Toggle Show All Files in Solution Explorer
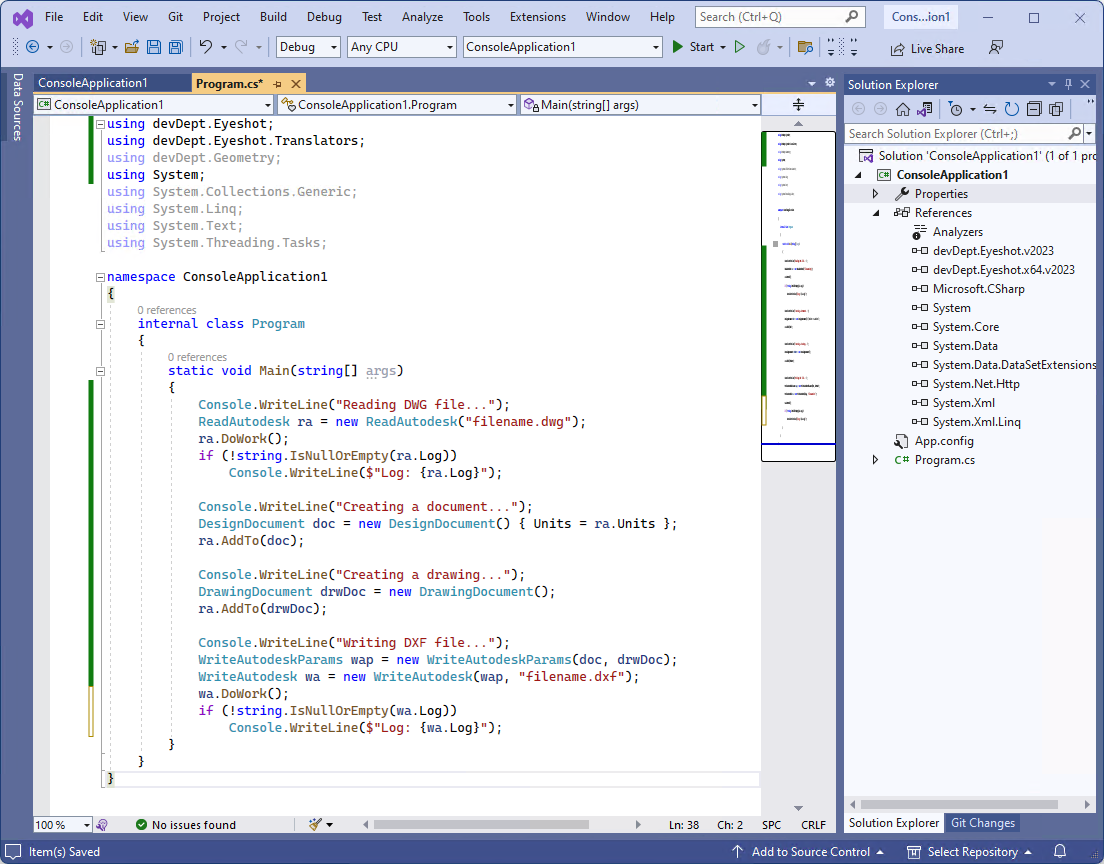This screenshot has width=1104, height=864. (x=1055, y=109)
